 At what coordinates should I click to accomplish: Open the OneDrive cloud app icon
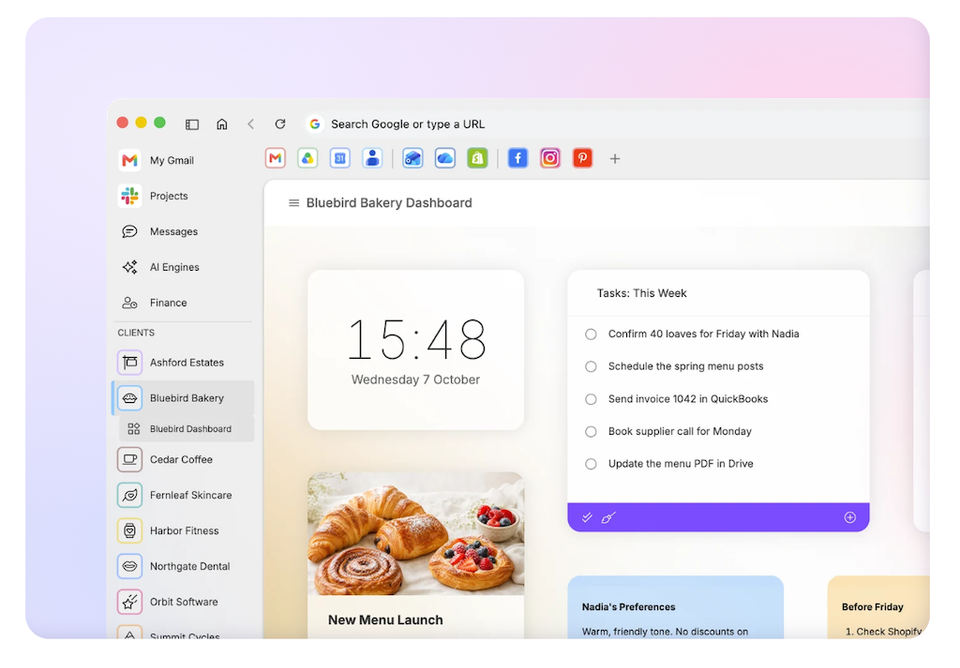click(x=445, y=159)
